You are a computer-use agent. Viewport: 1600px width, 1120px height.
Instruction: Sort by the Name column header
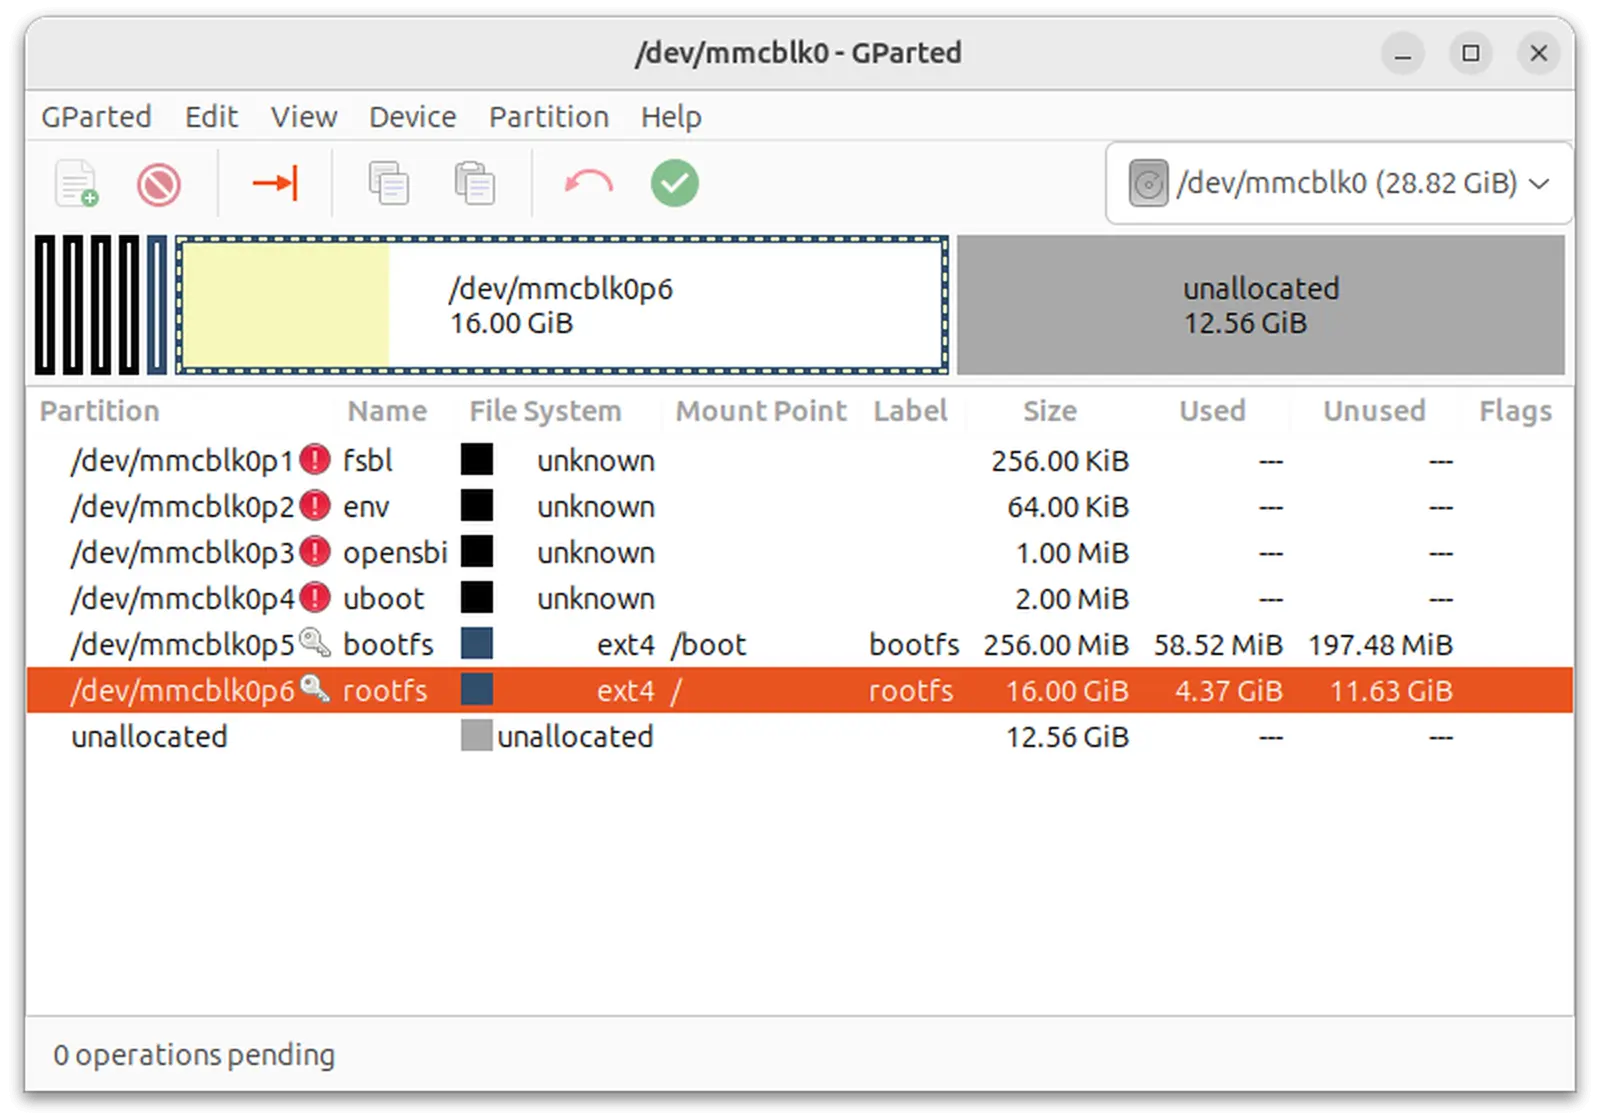coord(387,411)
